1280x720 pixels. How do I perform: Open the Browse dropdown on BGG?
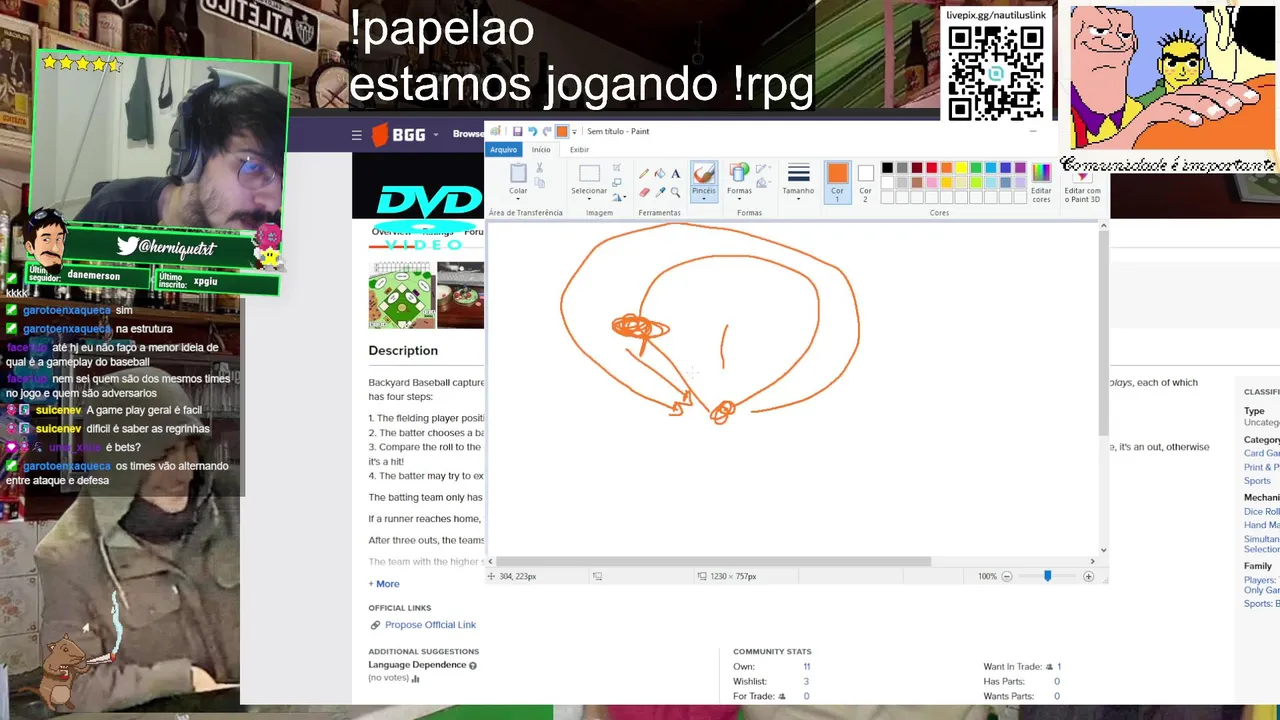click(467, 134)
